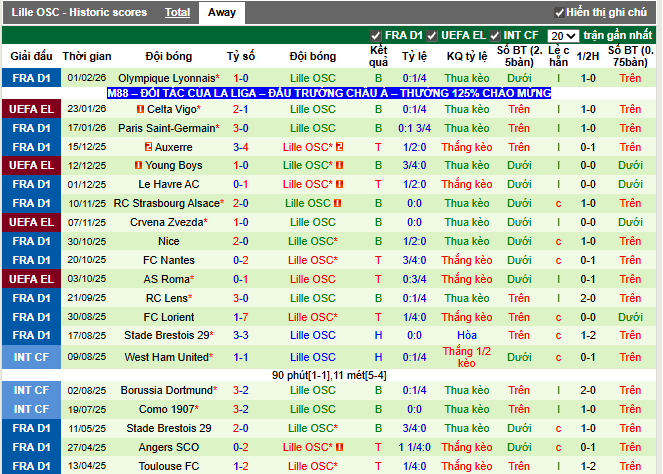
Task: Click the UEFA EL badge in AS Roma row
Action: click(x=31, y=279)
